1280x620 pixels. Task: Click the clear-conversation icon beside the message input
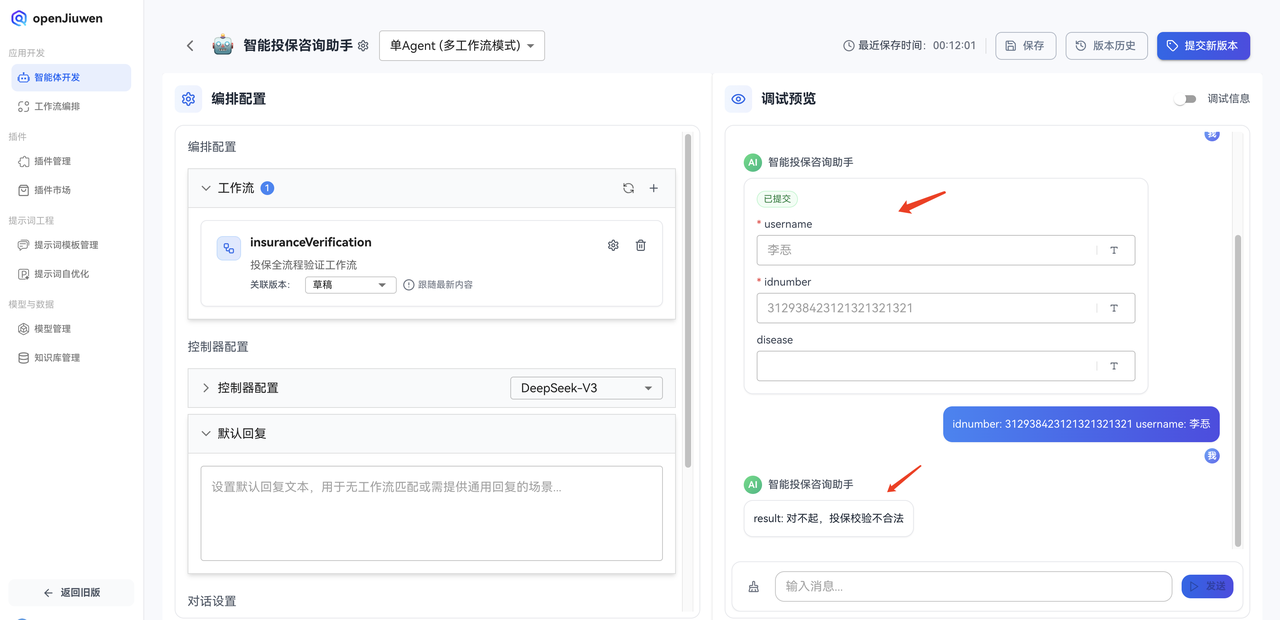click(x=753, y=586)
